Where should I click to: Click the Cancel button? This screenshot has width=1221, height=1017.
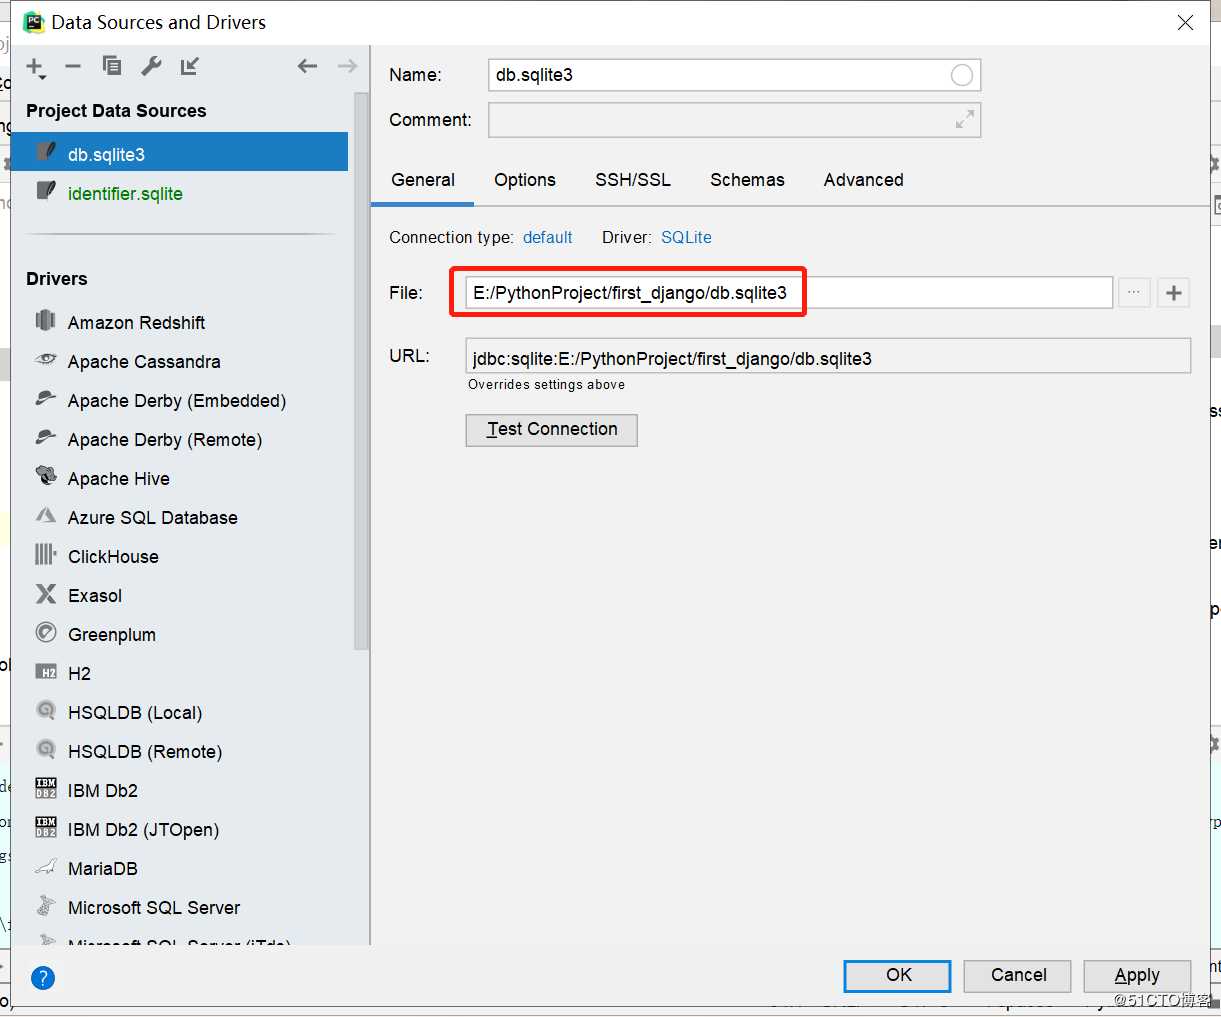(x=1018, y=976)
